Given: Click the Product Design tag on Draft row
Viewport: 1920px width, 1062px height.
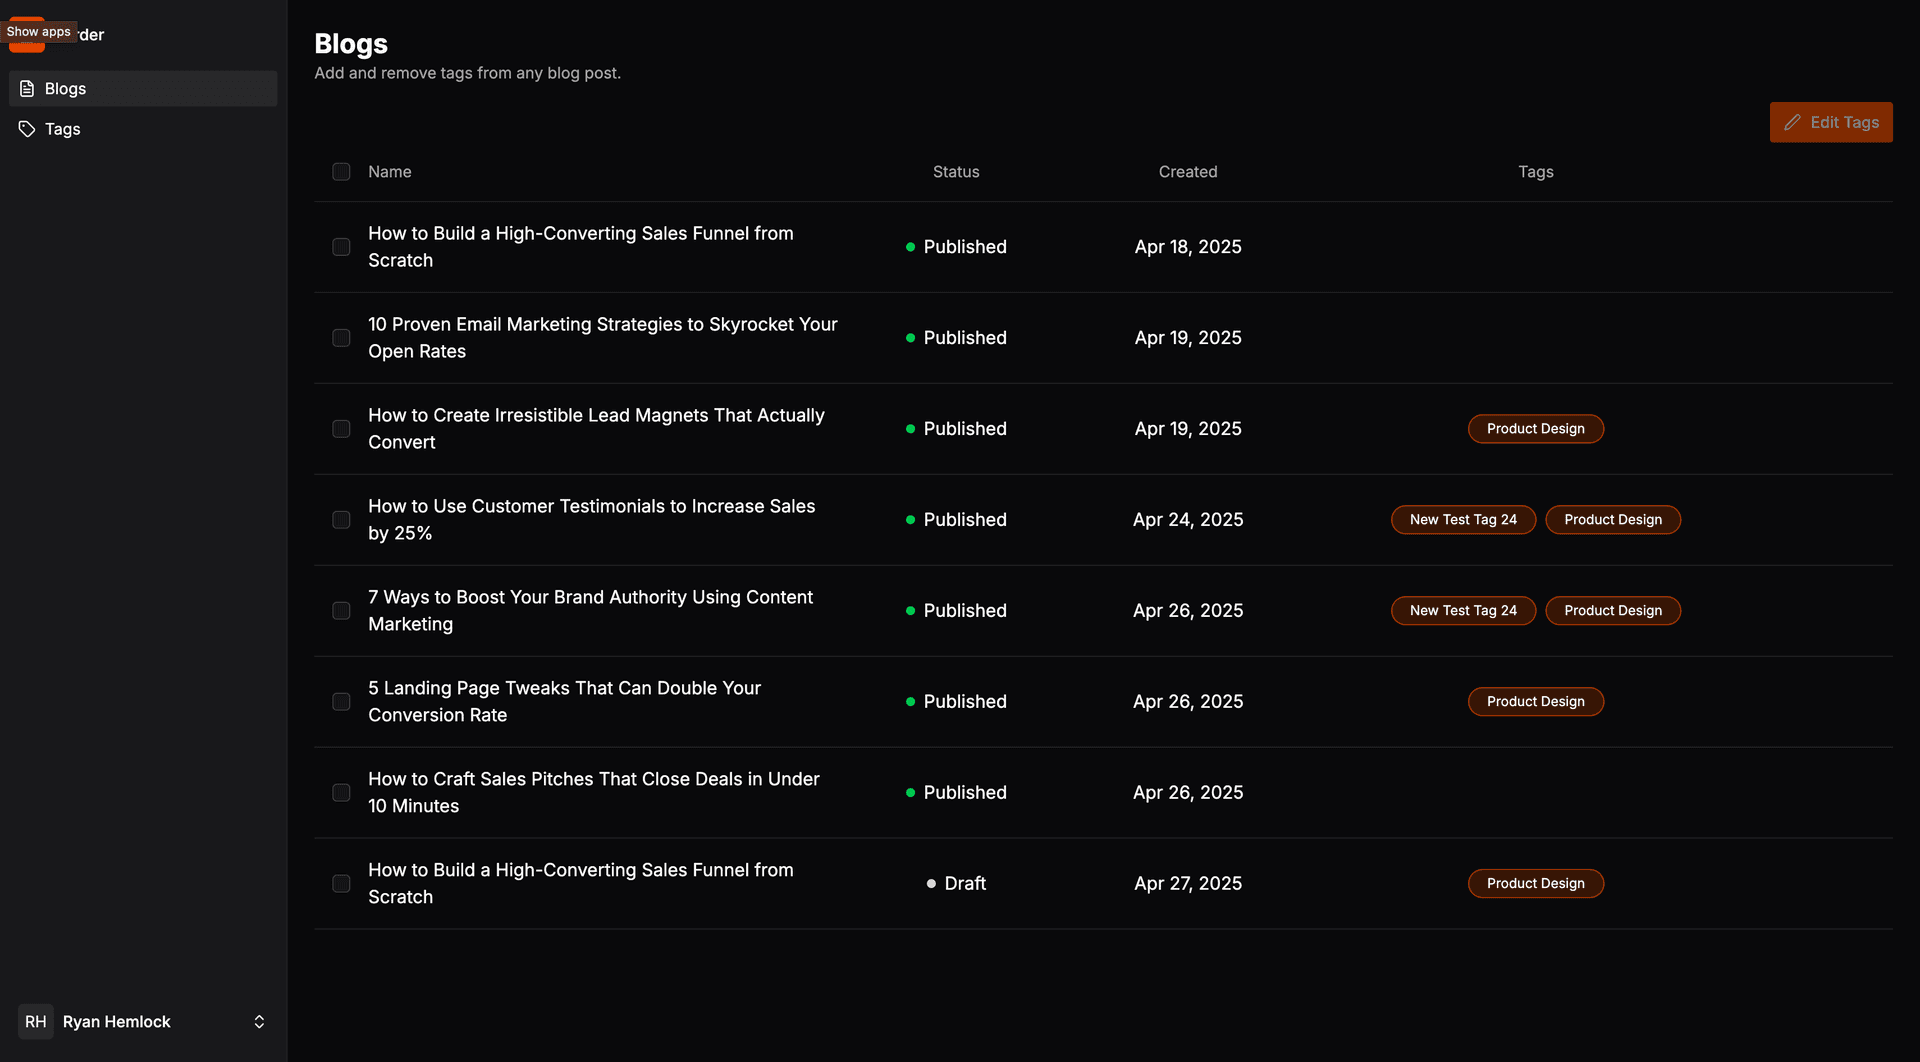Looking at the screenshot, I should click(1535, 884).
